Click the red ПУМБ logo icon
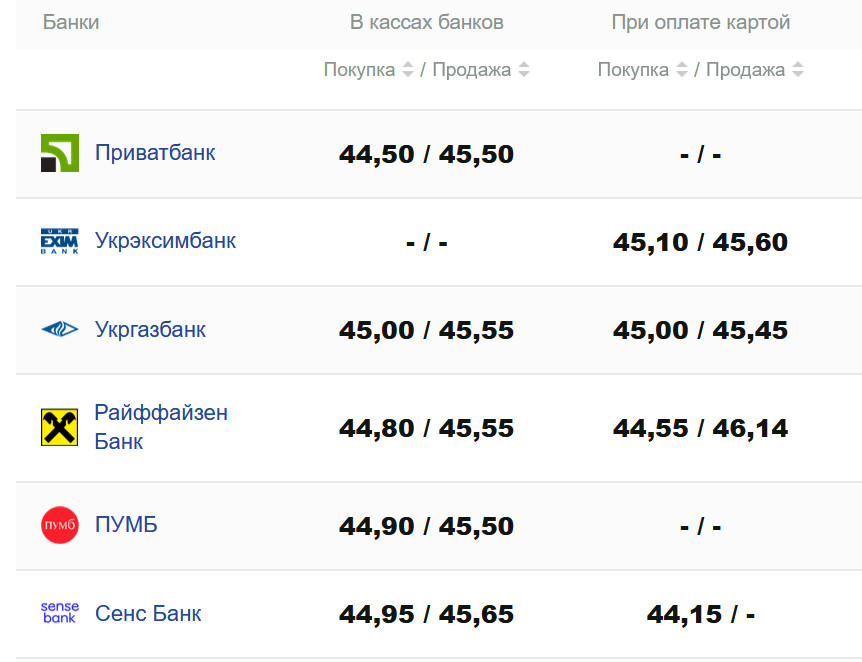The image size is (862, 662). point(60,525)
